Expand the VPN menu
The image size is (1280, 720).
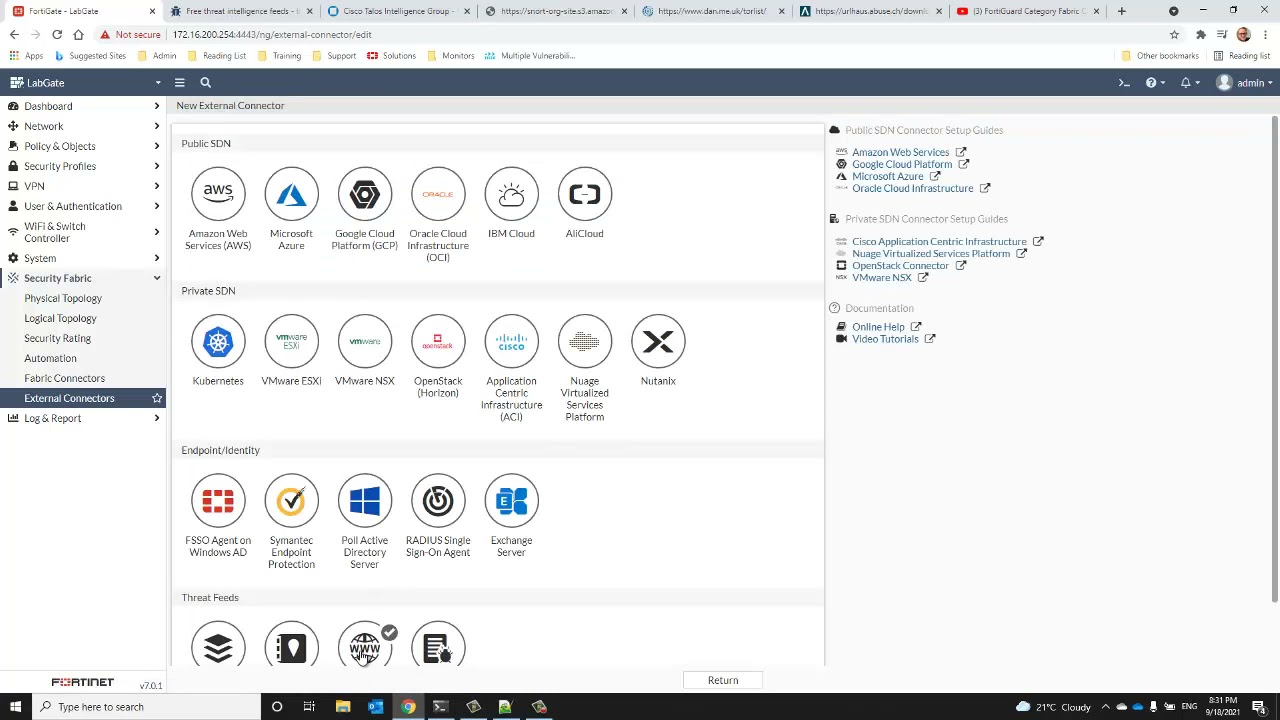83,186
